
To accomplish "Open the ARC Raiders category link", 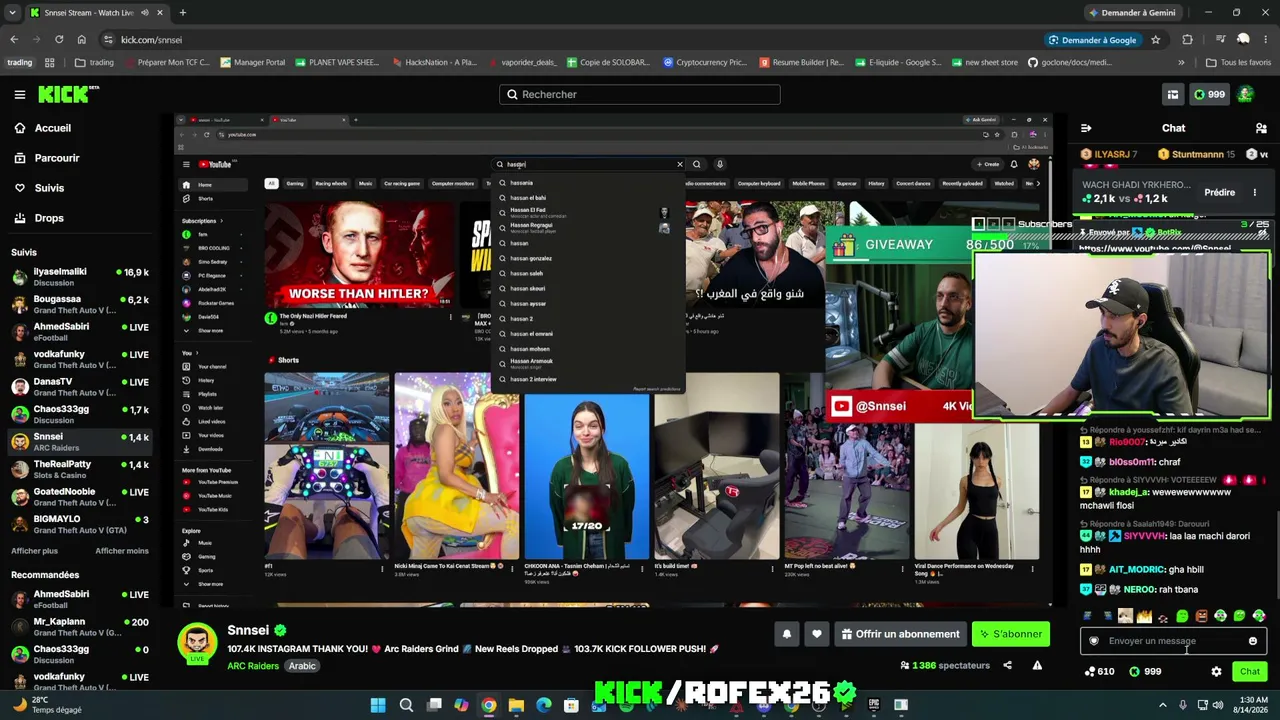I will (x=253, y=666).
